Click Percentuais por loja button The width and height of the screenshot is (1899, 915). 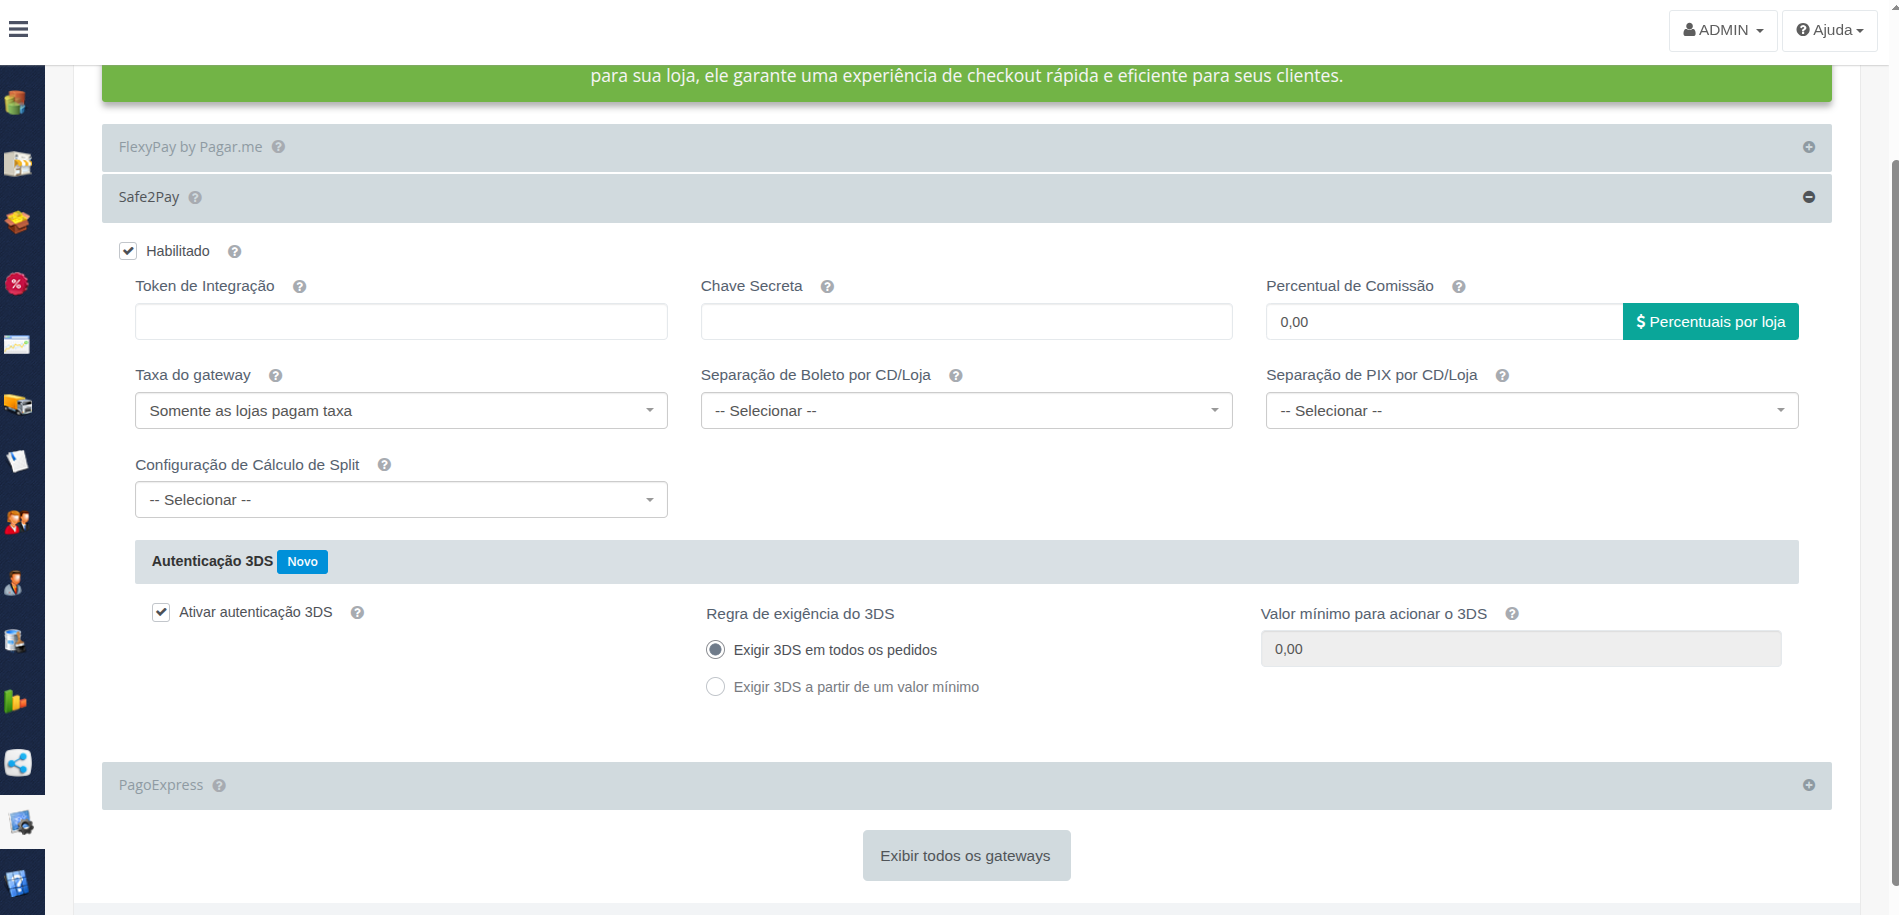coord(1710,322)
